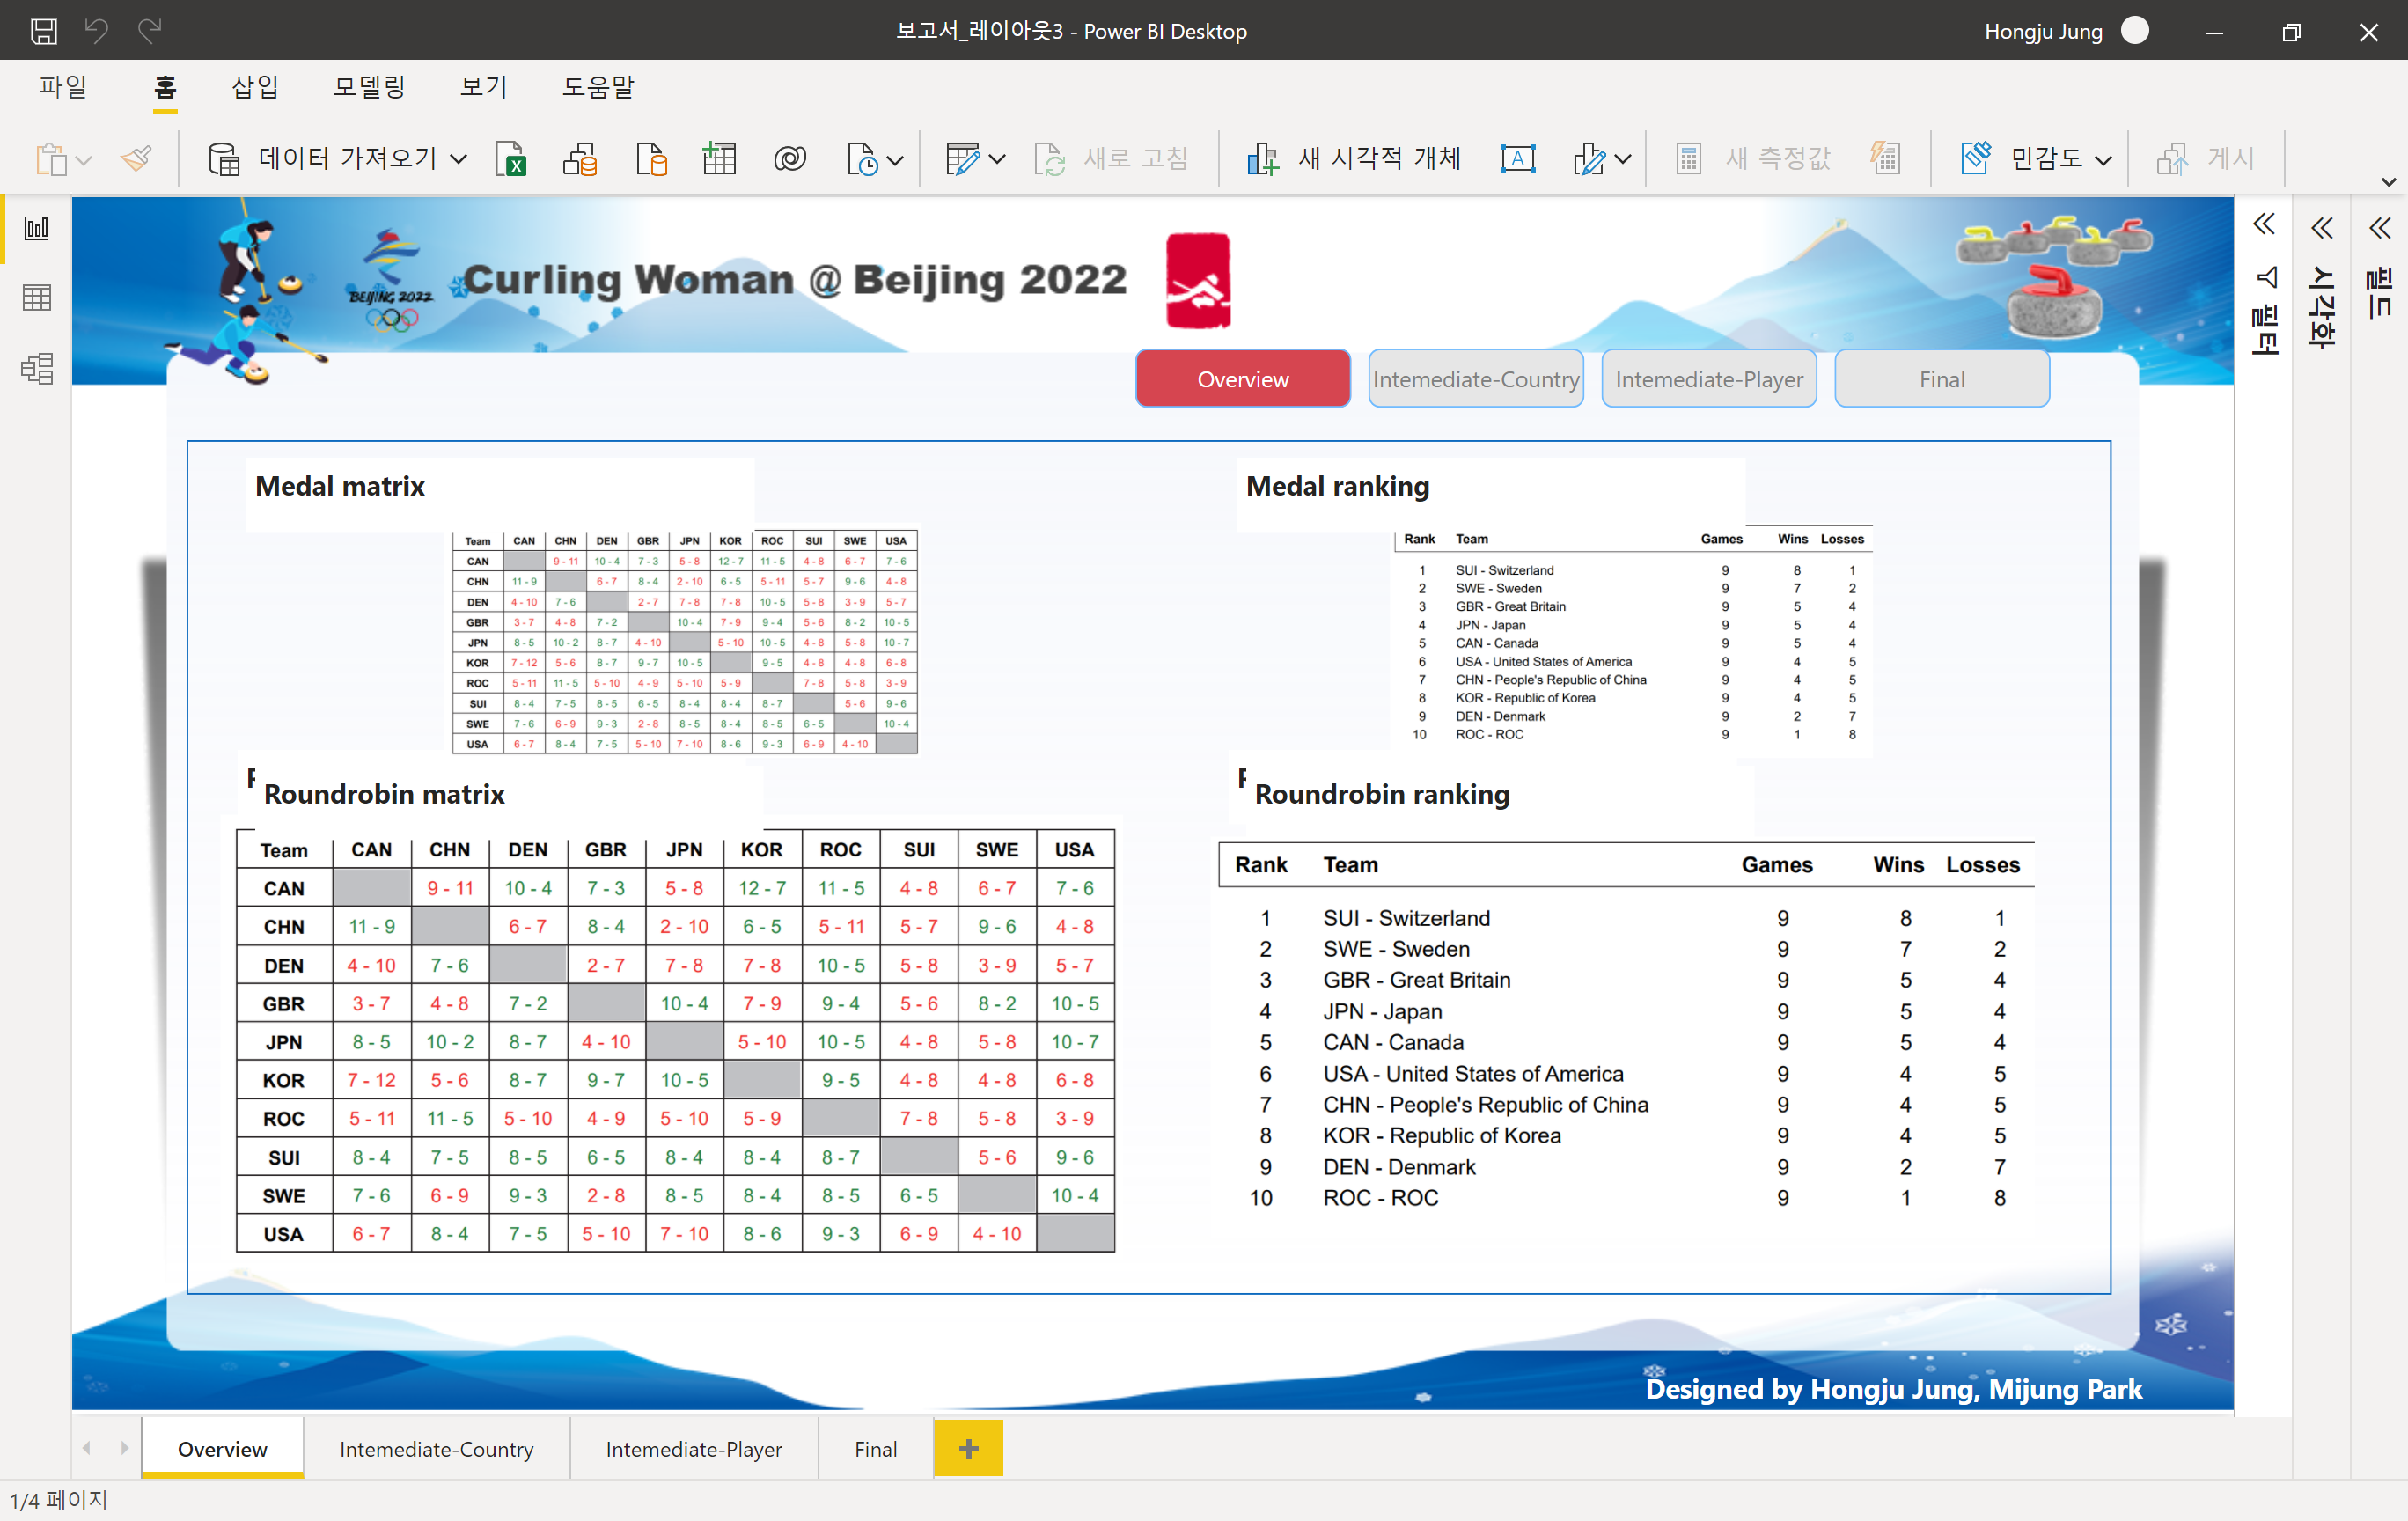The image size is (2408, 1521).
Task: Click the save icon in title bar
Action: (43, 31)
